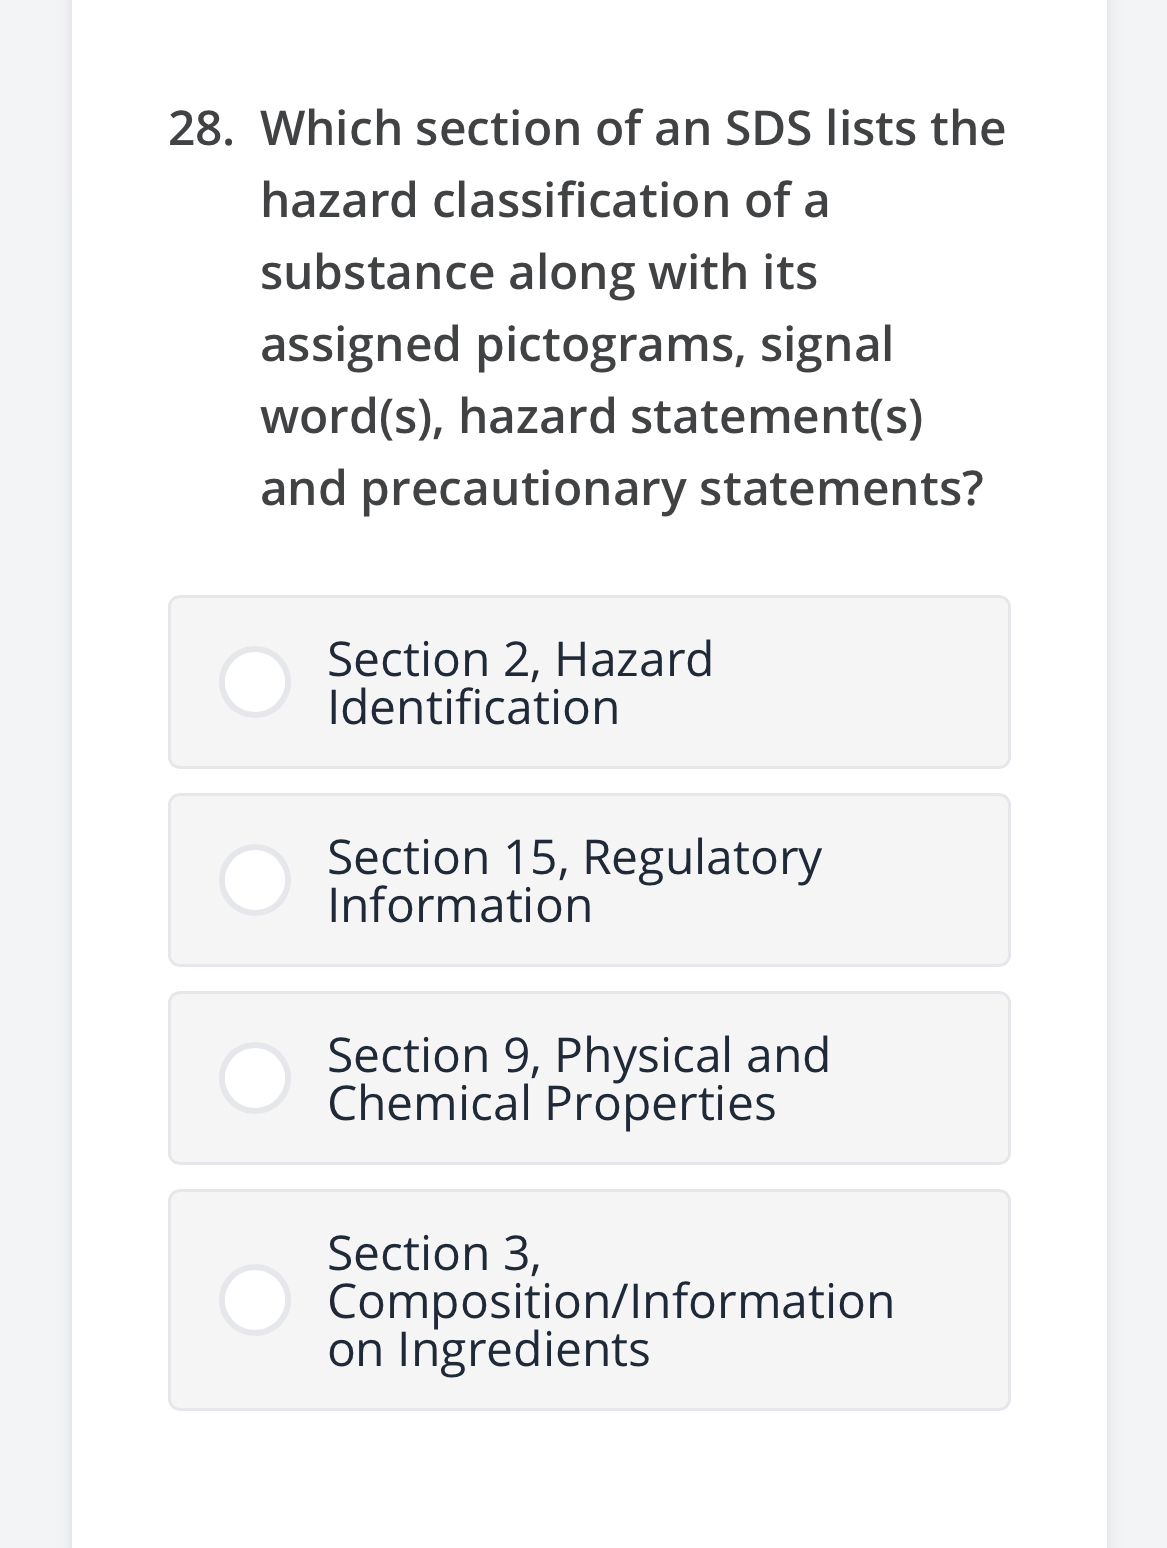Viewport: 1167px width, 1548px height.
Task: Select the radio button for Section 15, Regulatory Information
Action: [x=256, y=879]
